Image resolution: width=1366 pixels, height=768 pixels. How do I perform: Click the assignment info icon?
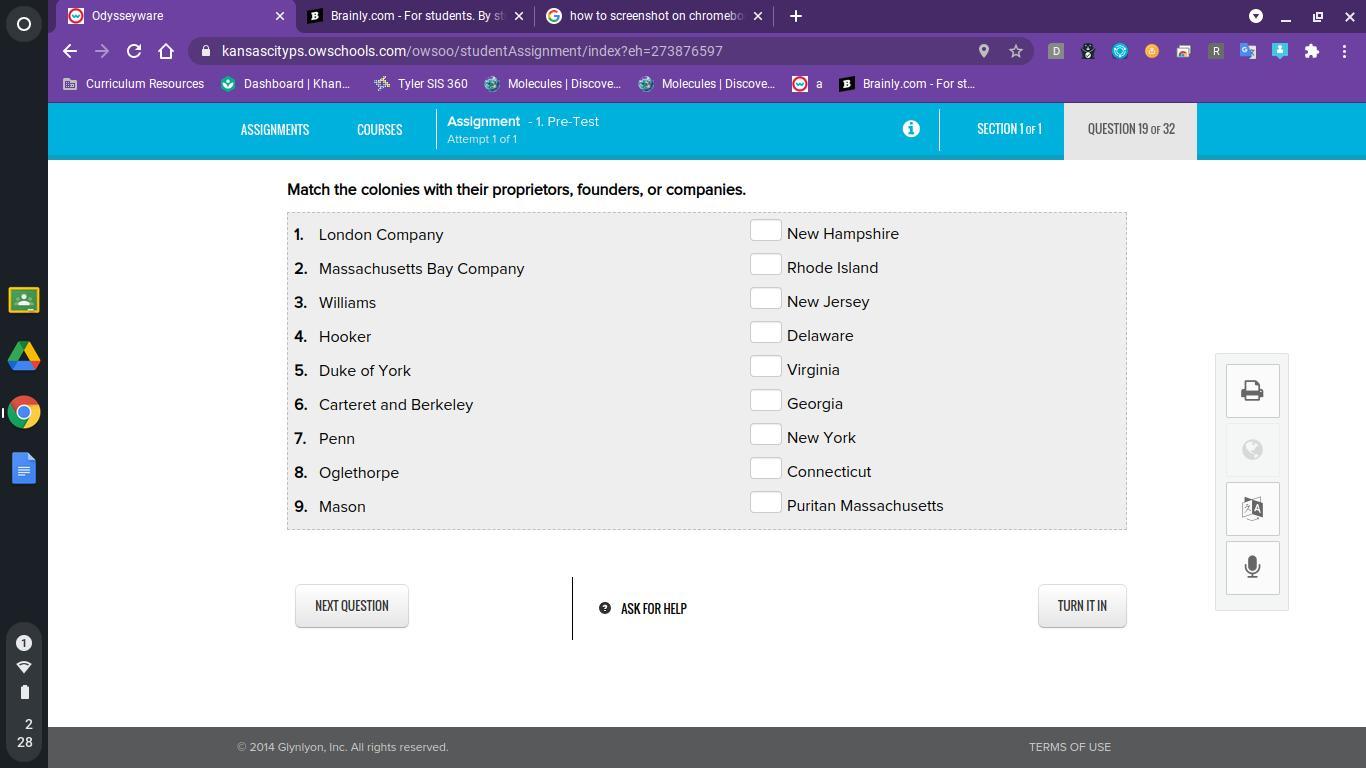(x=911, y=129)
